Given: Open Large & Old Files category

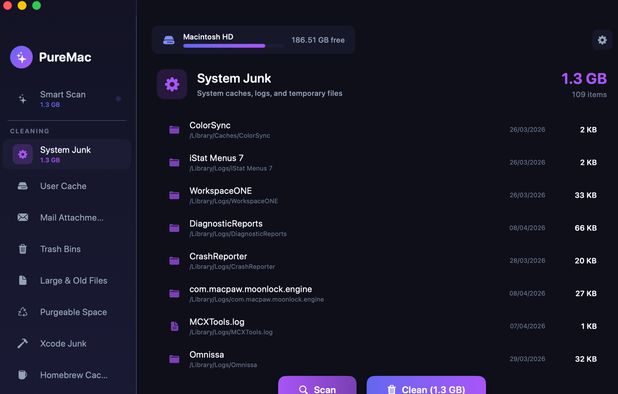Looking at the screenshot, I should [x=67, y=281].
